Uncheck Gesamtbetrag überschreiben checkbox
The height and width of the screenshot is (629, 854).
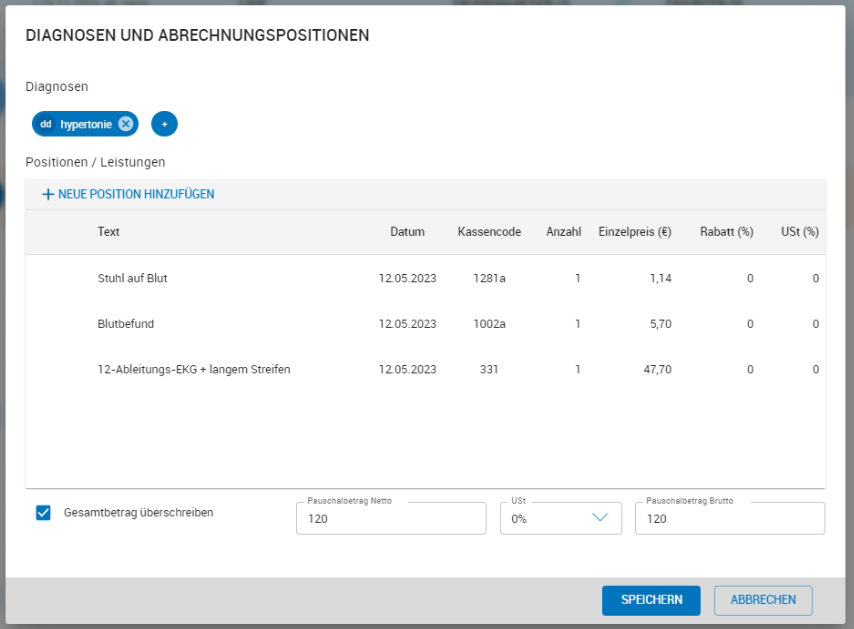(43, 513)
